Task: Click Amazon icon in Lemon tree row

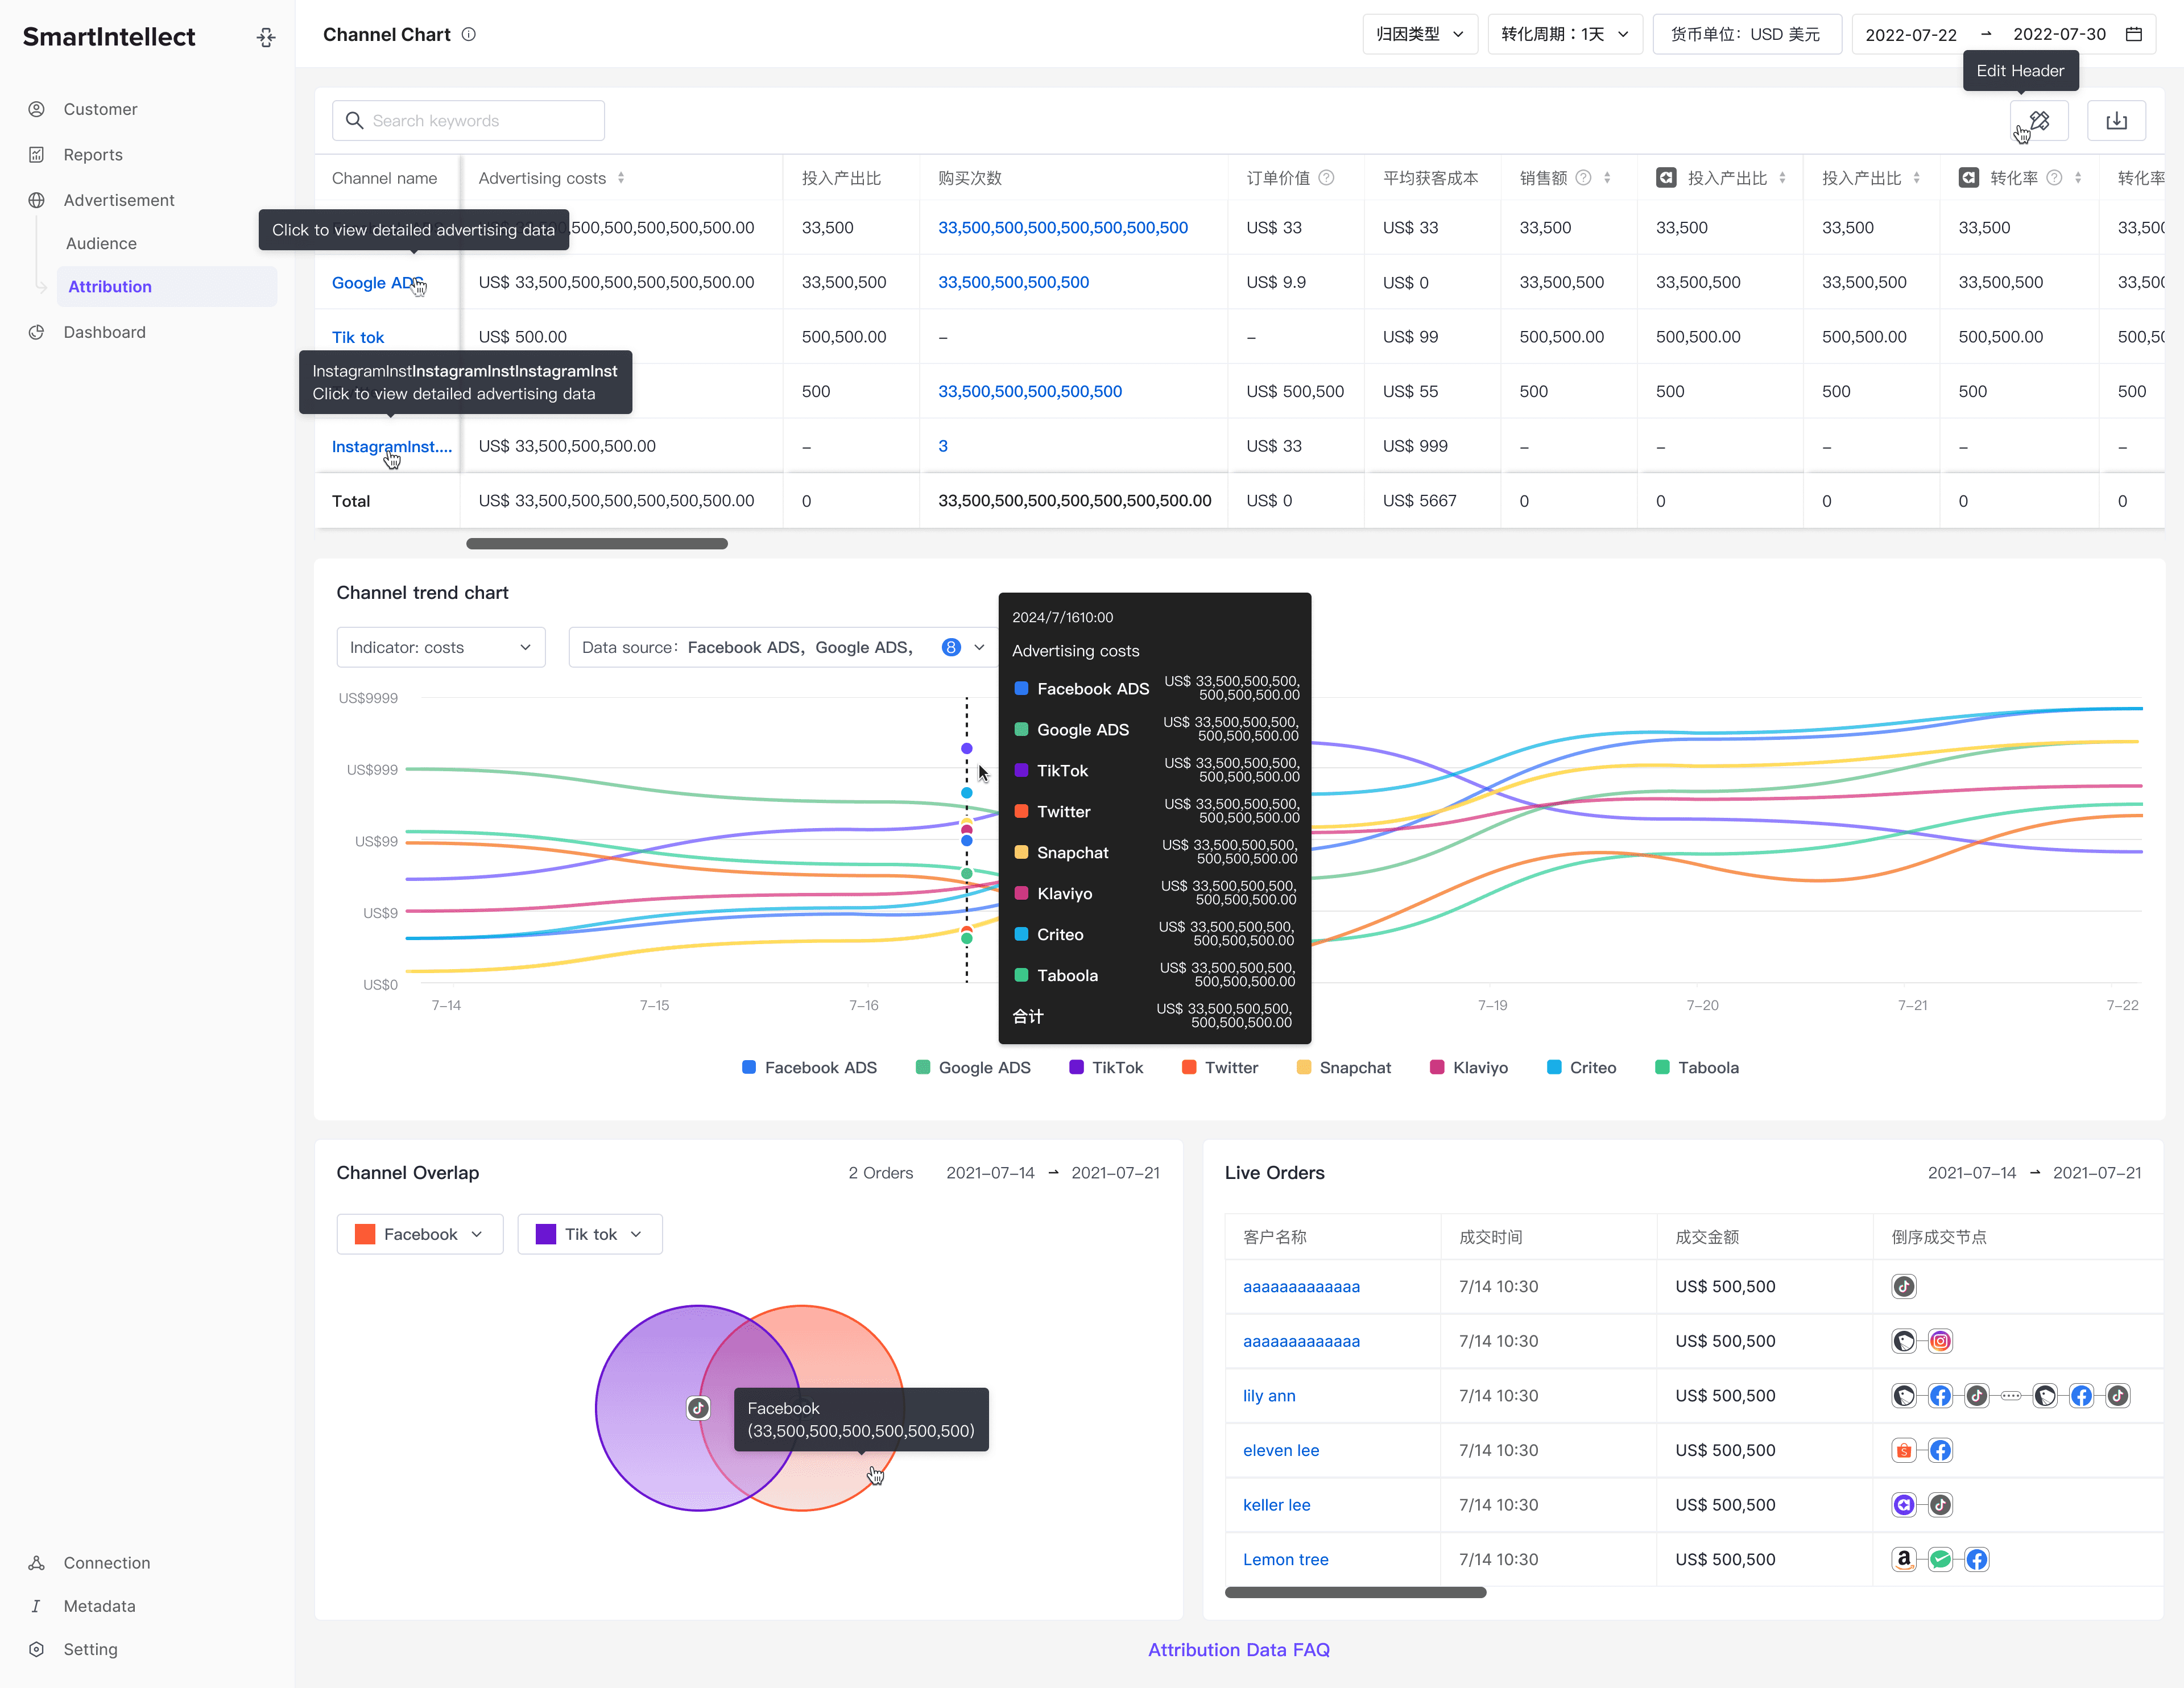Action: click(1903, 1559)
